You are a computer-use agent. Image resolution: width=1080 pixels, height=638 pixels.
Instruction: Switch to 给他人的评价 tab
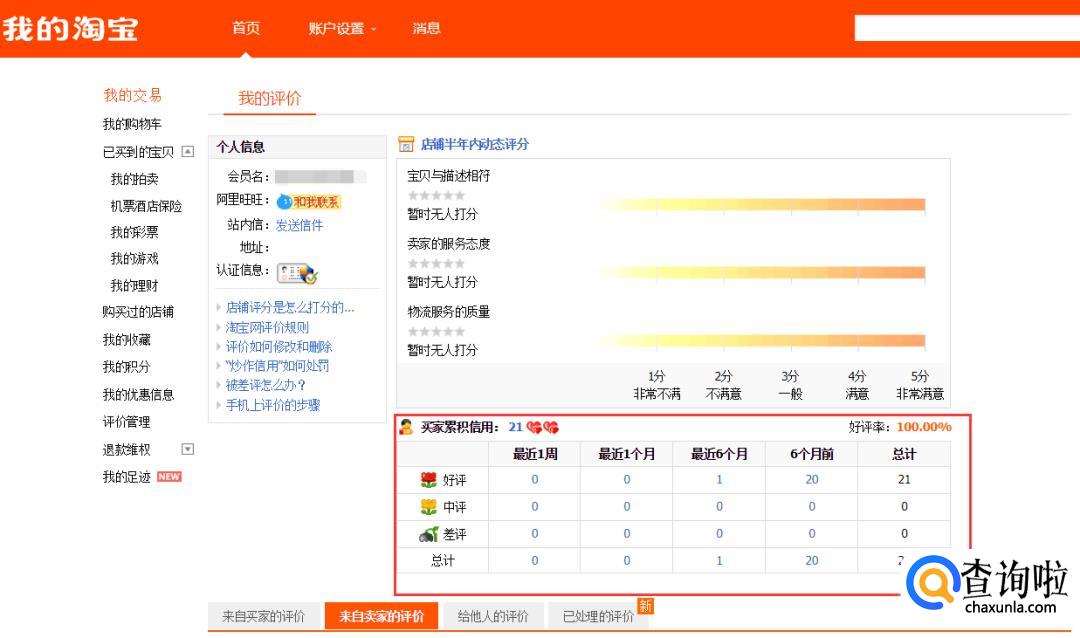(x=493, y=616)
